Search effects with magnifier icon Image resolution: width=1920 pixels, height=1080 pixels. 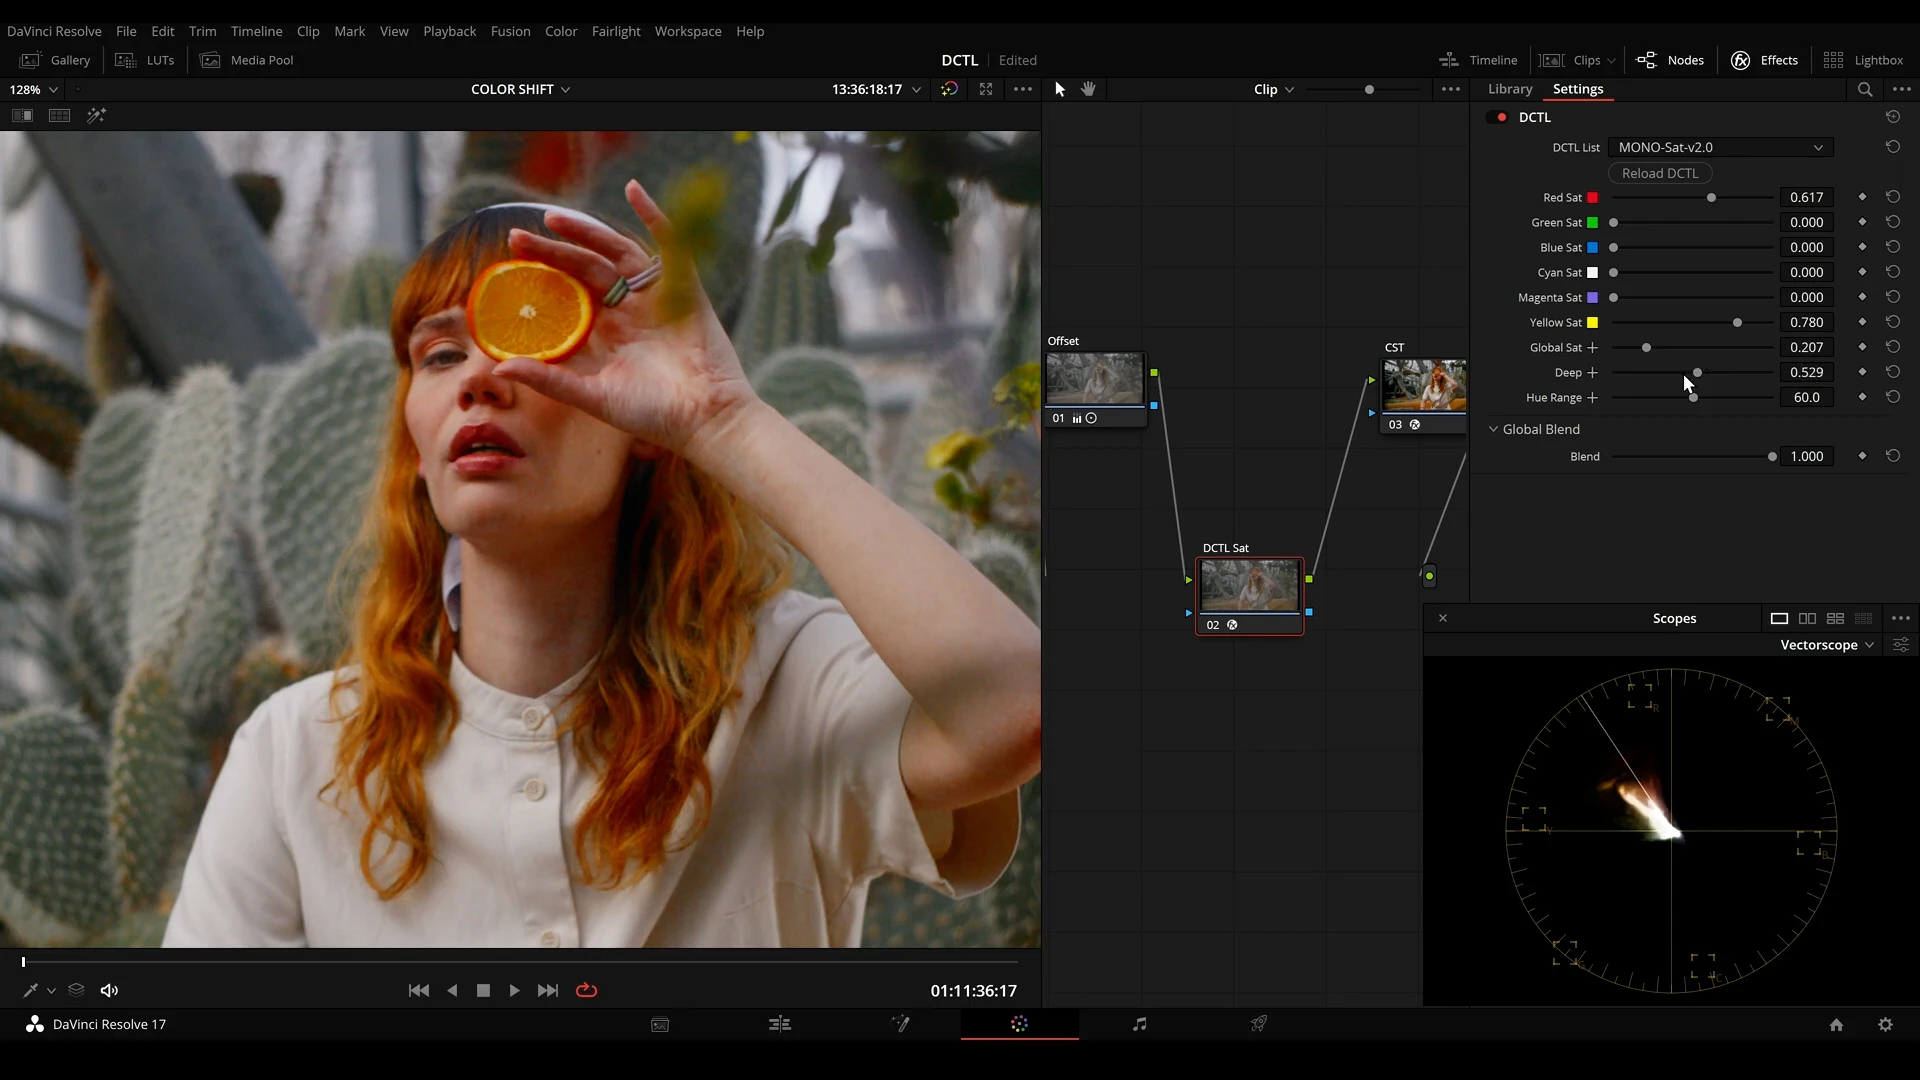[x=1865, y=89]
